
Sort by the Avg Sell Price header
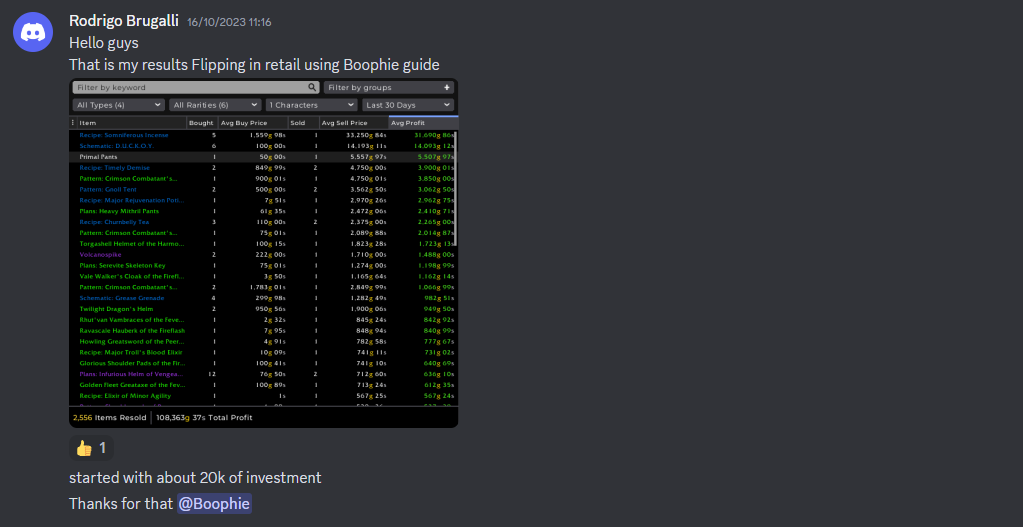[x=354, y=123]
